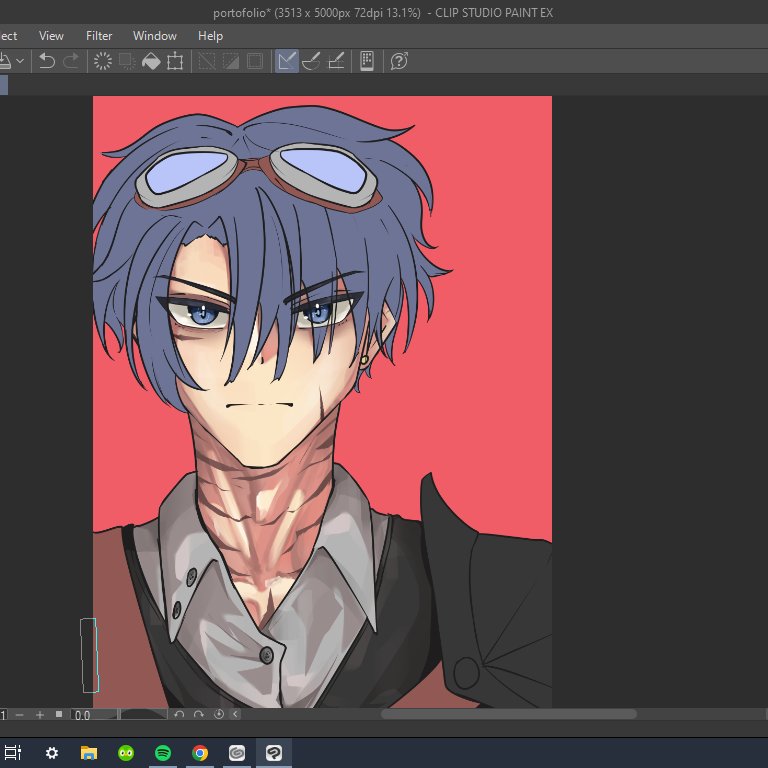Viewport: 768px width, 768px height.
Task: Open Duolingo from the taskbar
Action: (126, 753)
